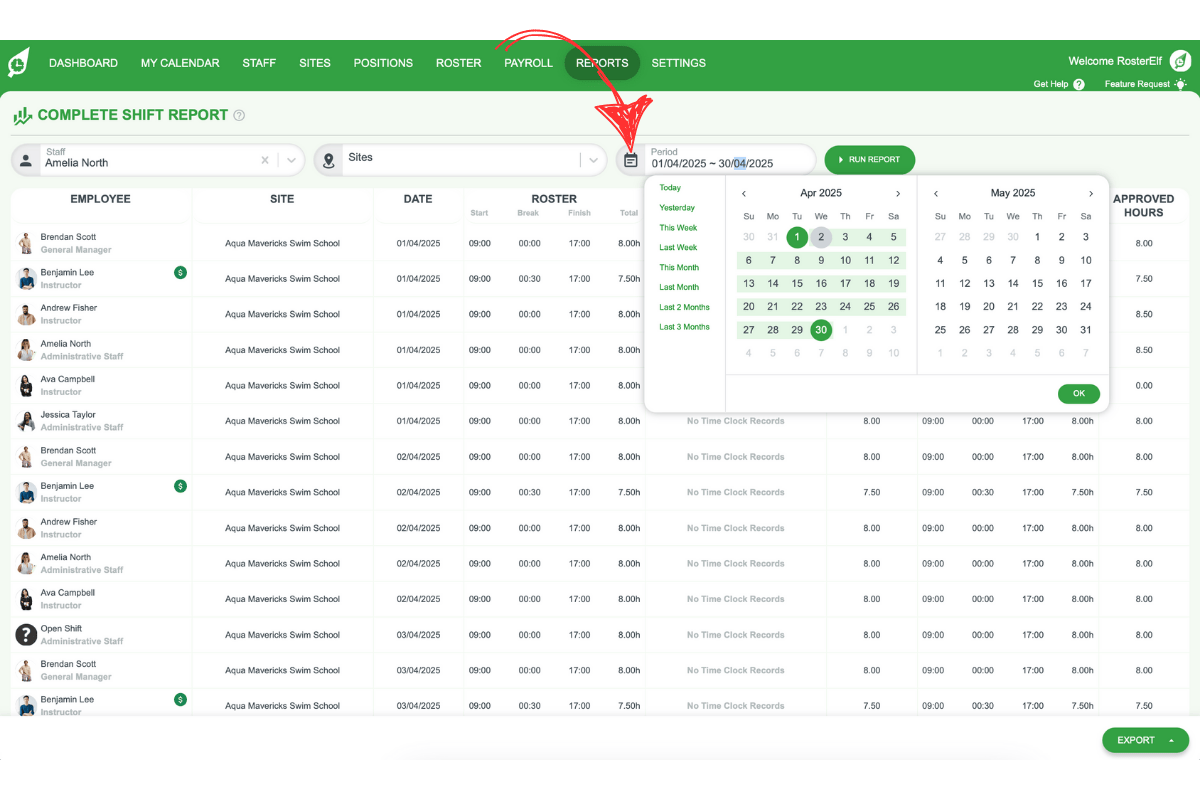Click the Run Report button
Screen dimensions: 1200x800
tap(869, 159)
